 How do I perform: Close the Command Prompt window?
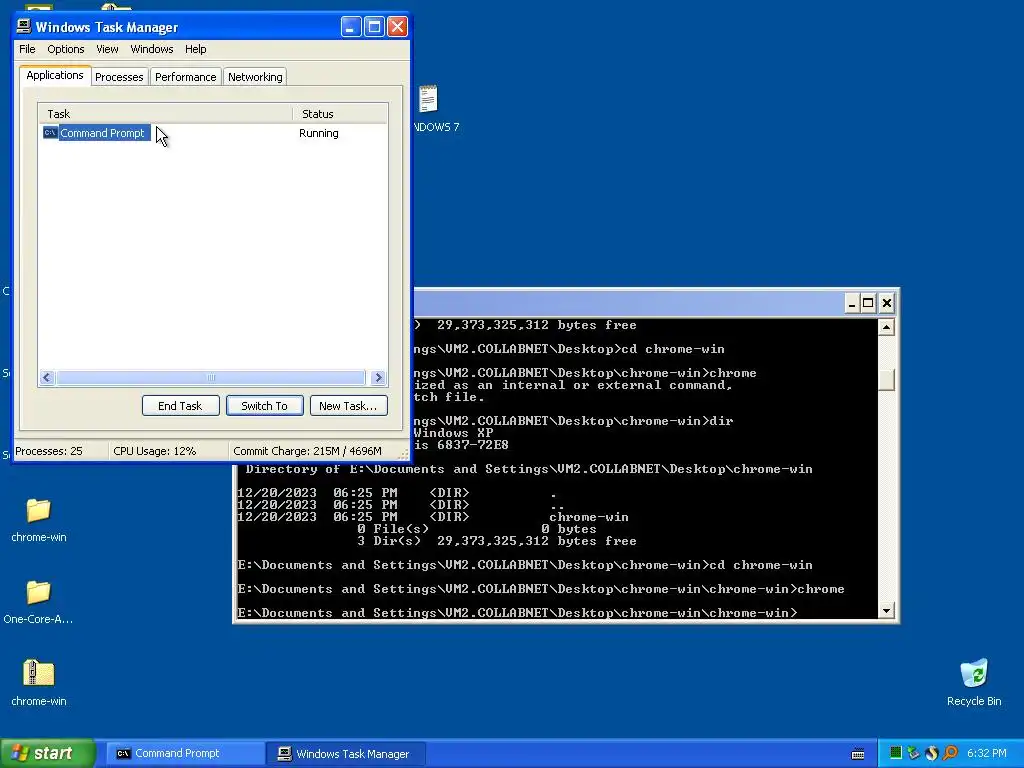886,303
